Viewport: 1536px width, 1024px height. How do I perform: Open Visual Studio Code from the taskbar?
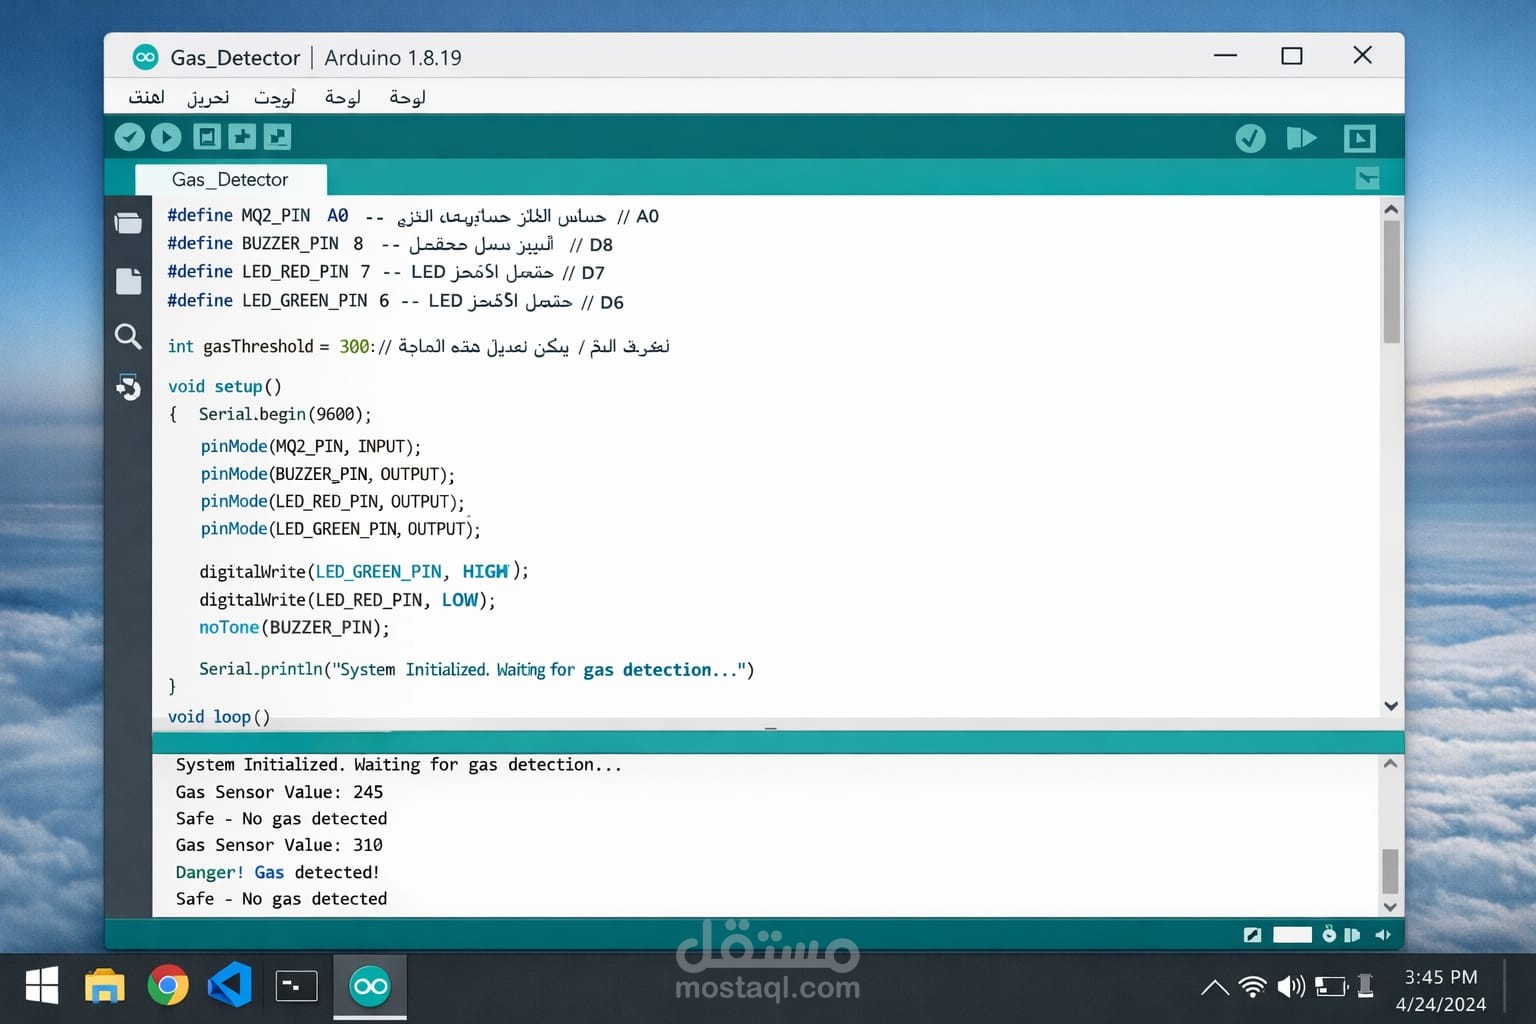tap(230, 986)
